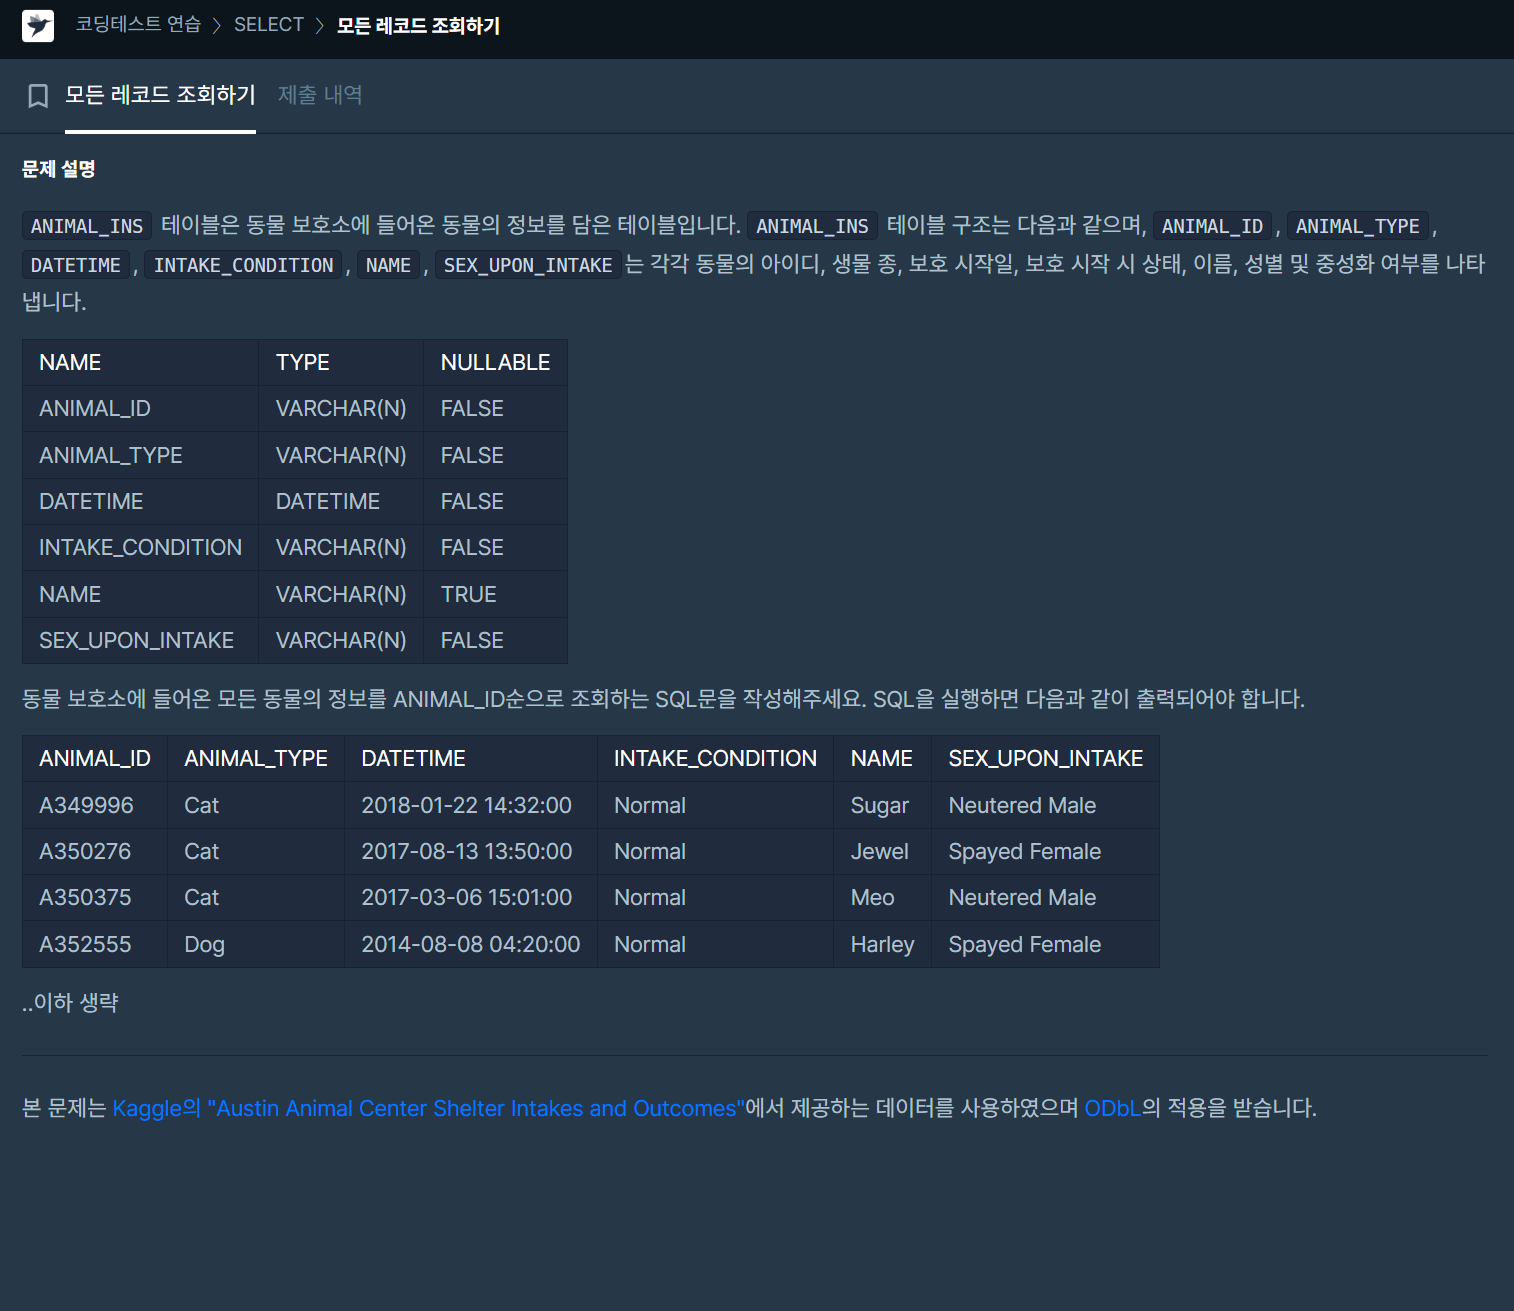This screenshot has width=1514, height=1311.
Task: Click the INTAKE_CONDITION header in the result table
Action: click(x=715, y=759)
